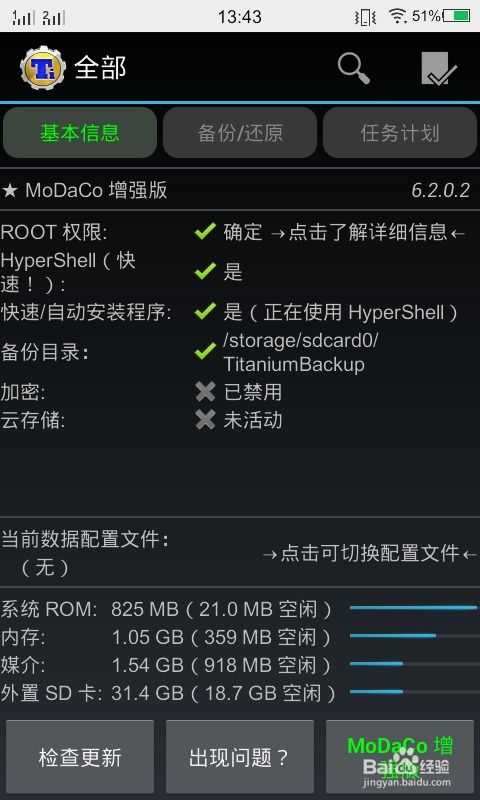
Task: Switch to the 备份/还原 tab
Action: pos(240,133)
